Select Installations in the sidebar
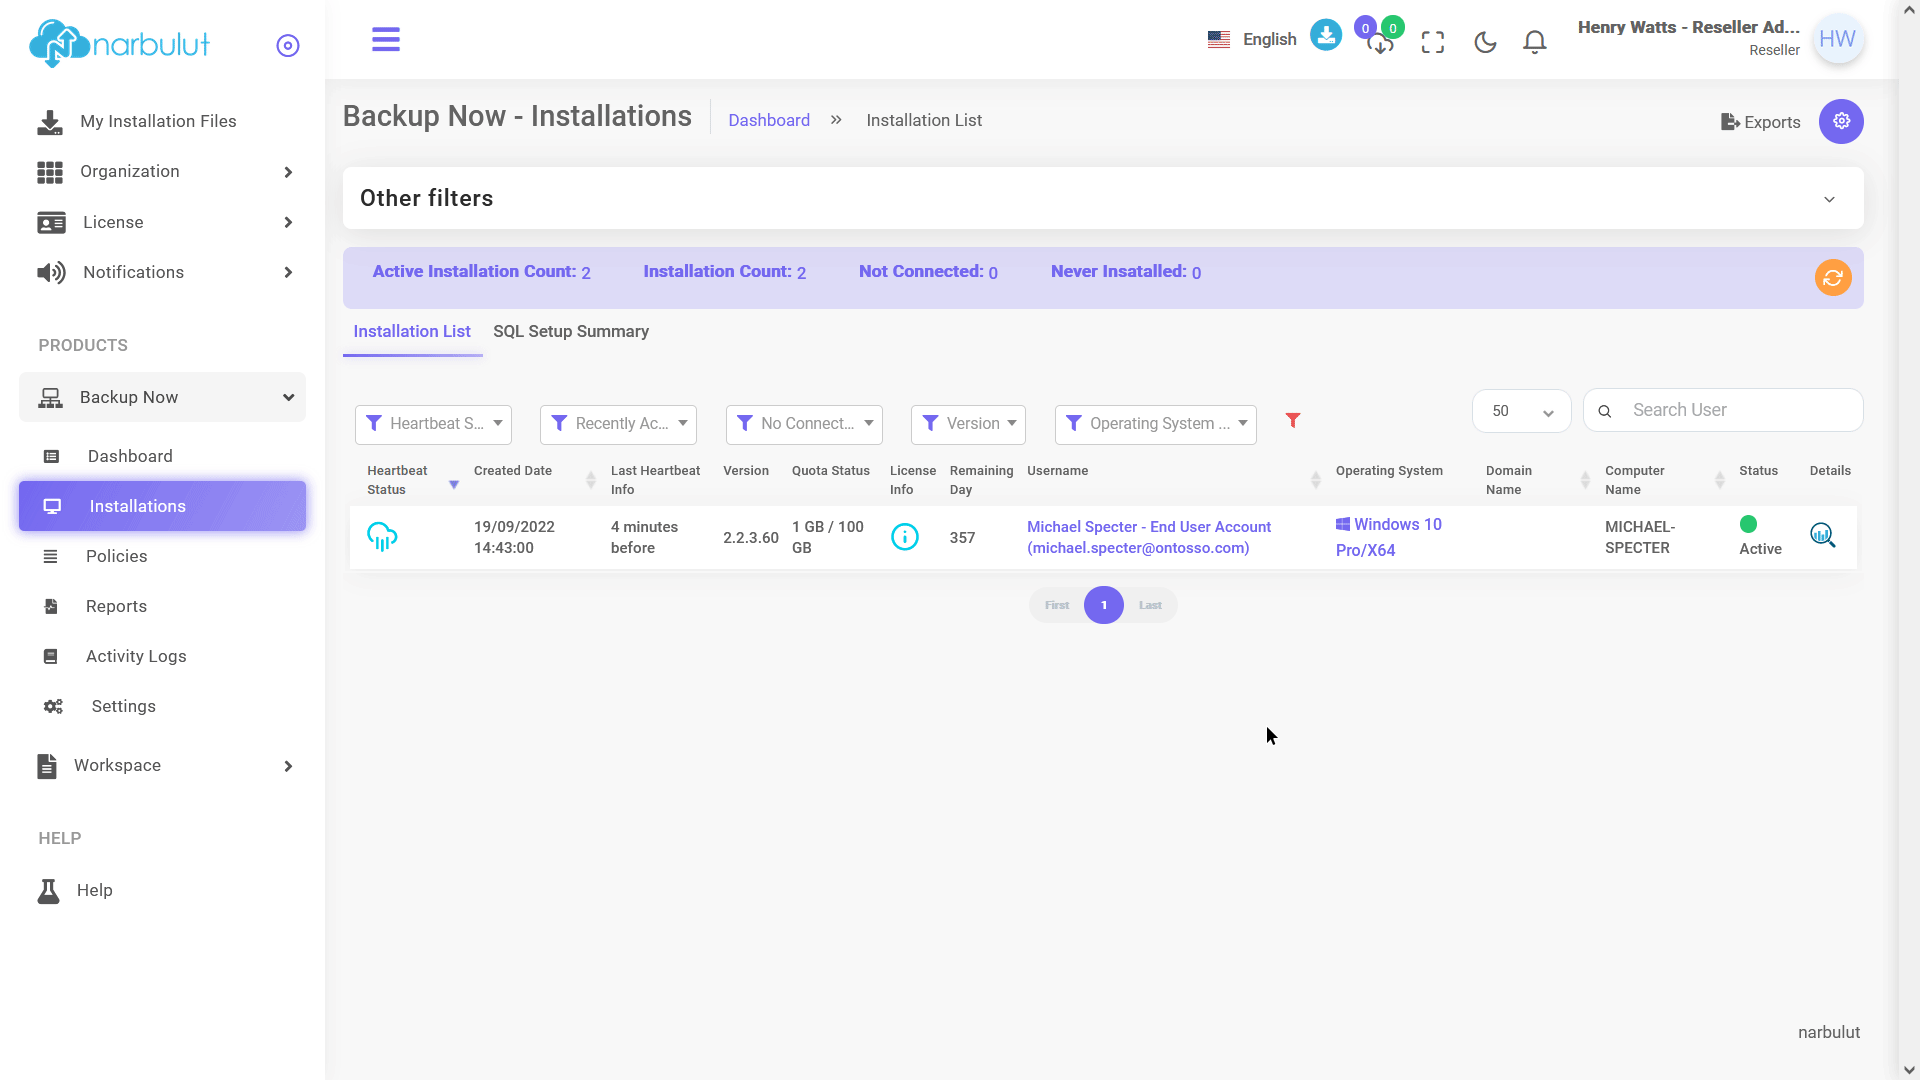 tap(162, 506)
